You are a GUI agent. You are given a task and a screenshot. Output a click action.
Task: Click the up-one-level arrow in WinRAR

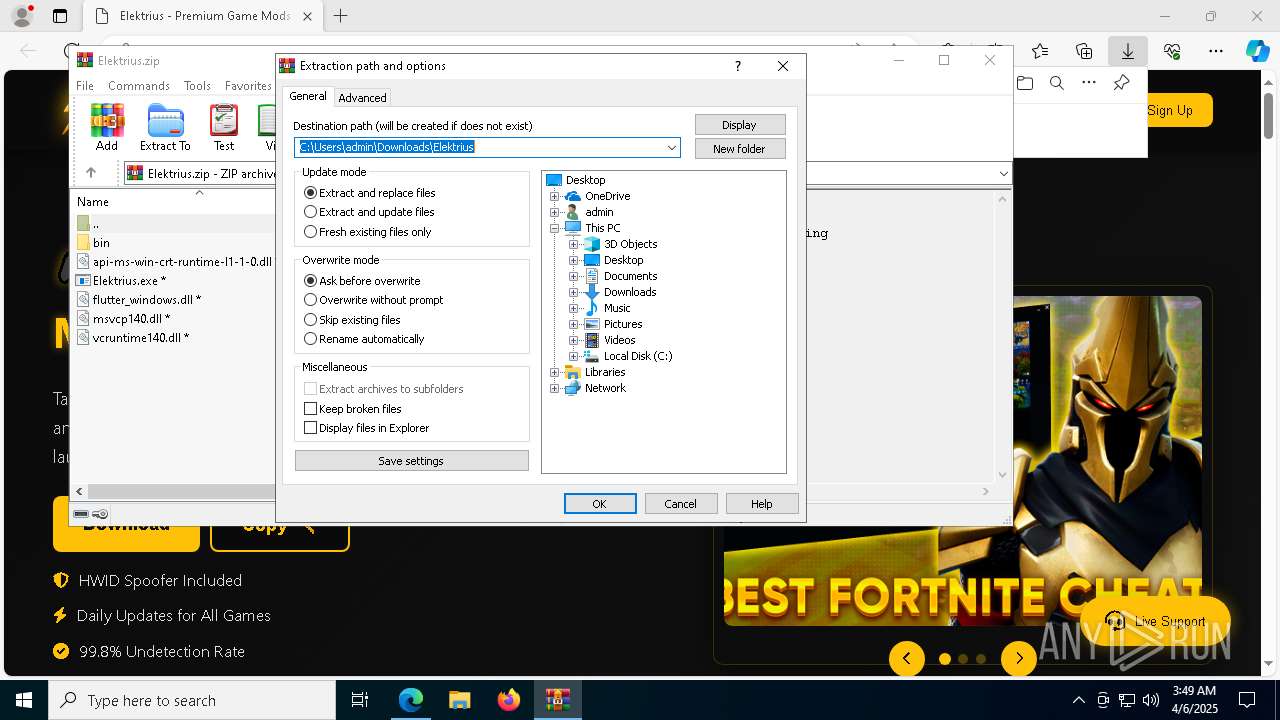pyautogui.click(x=91, y=173)
